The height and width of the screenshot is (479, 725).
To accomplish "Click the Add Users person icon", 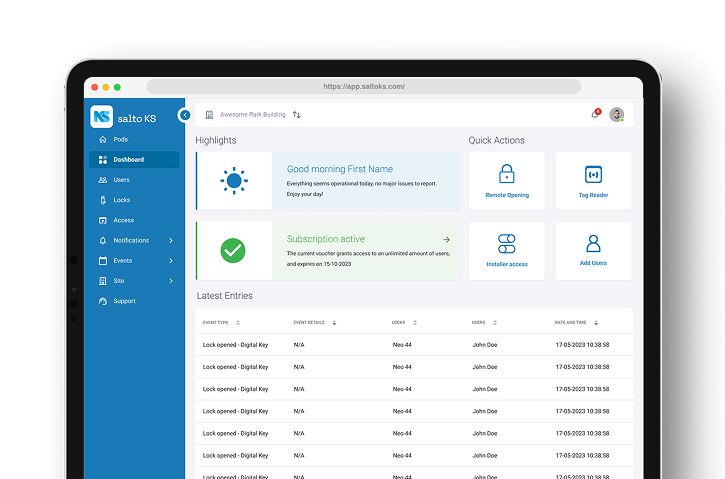I will tap(593, 244).
